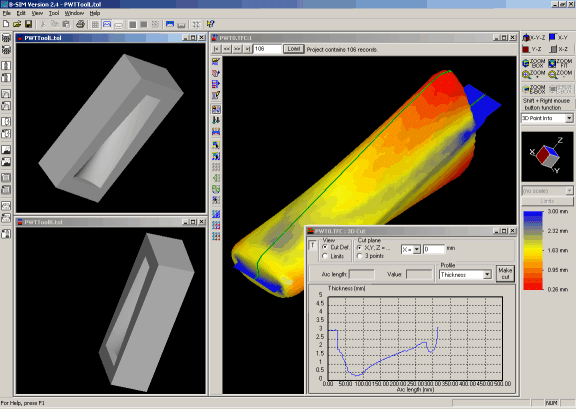Open the Window menu
576x409 pixels.
click(x=74, y=13)
